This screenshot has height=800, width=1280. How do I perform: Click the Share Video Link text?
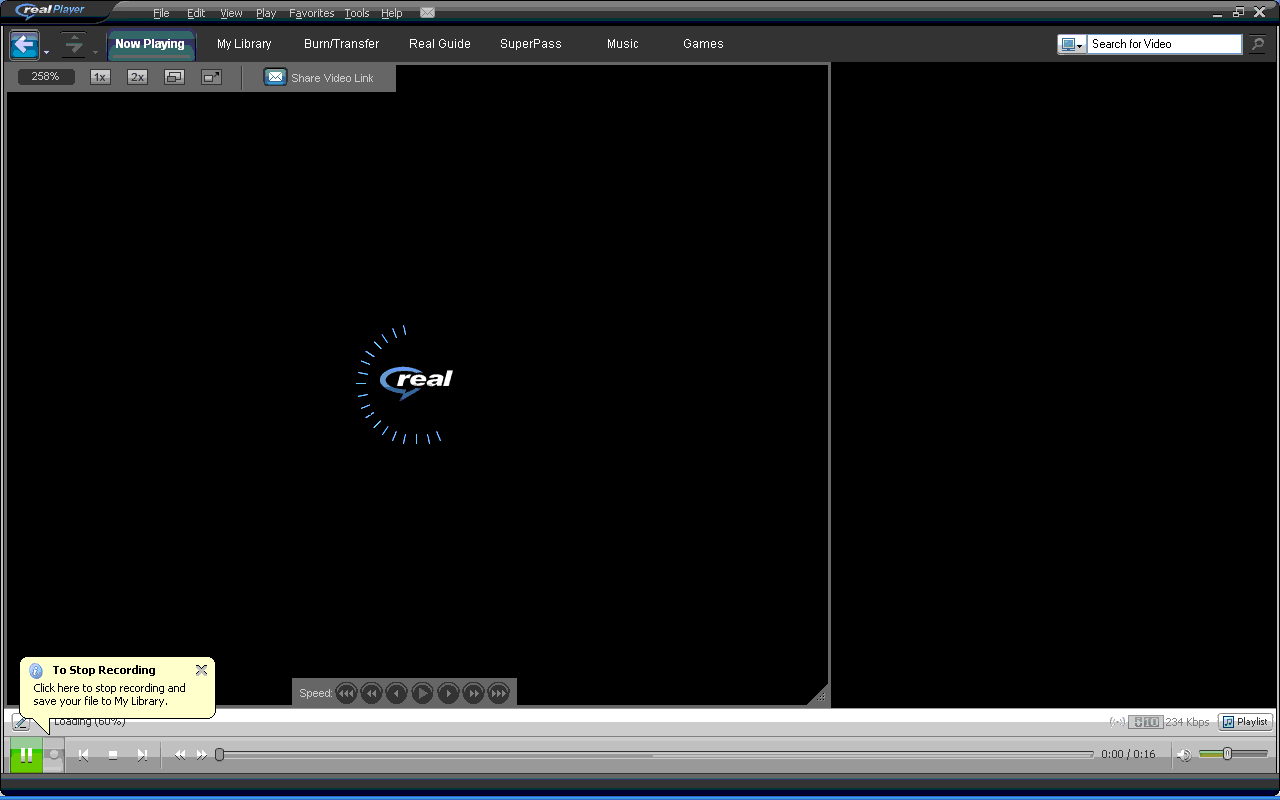pyautogui.click(x=332, y=78)
